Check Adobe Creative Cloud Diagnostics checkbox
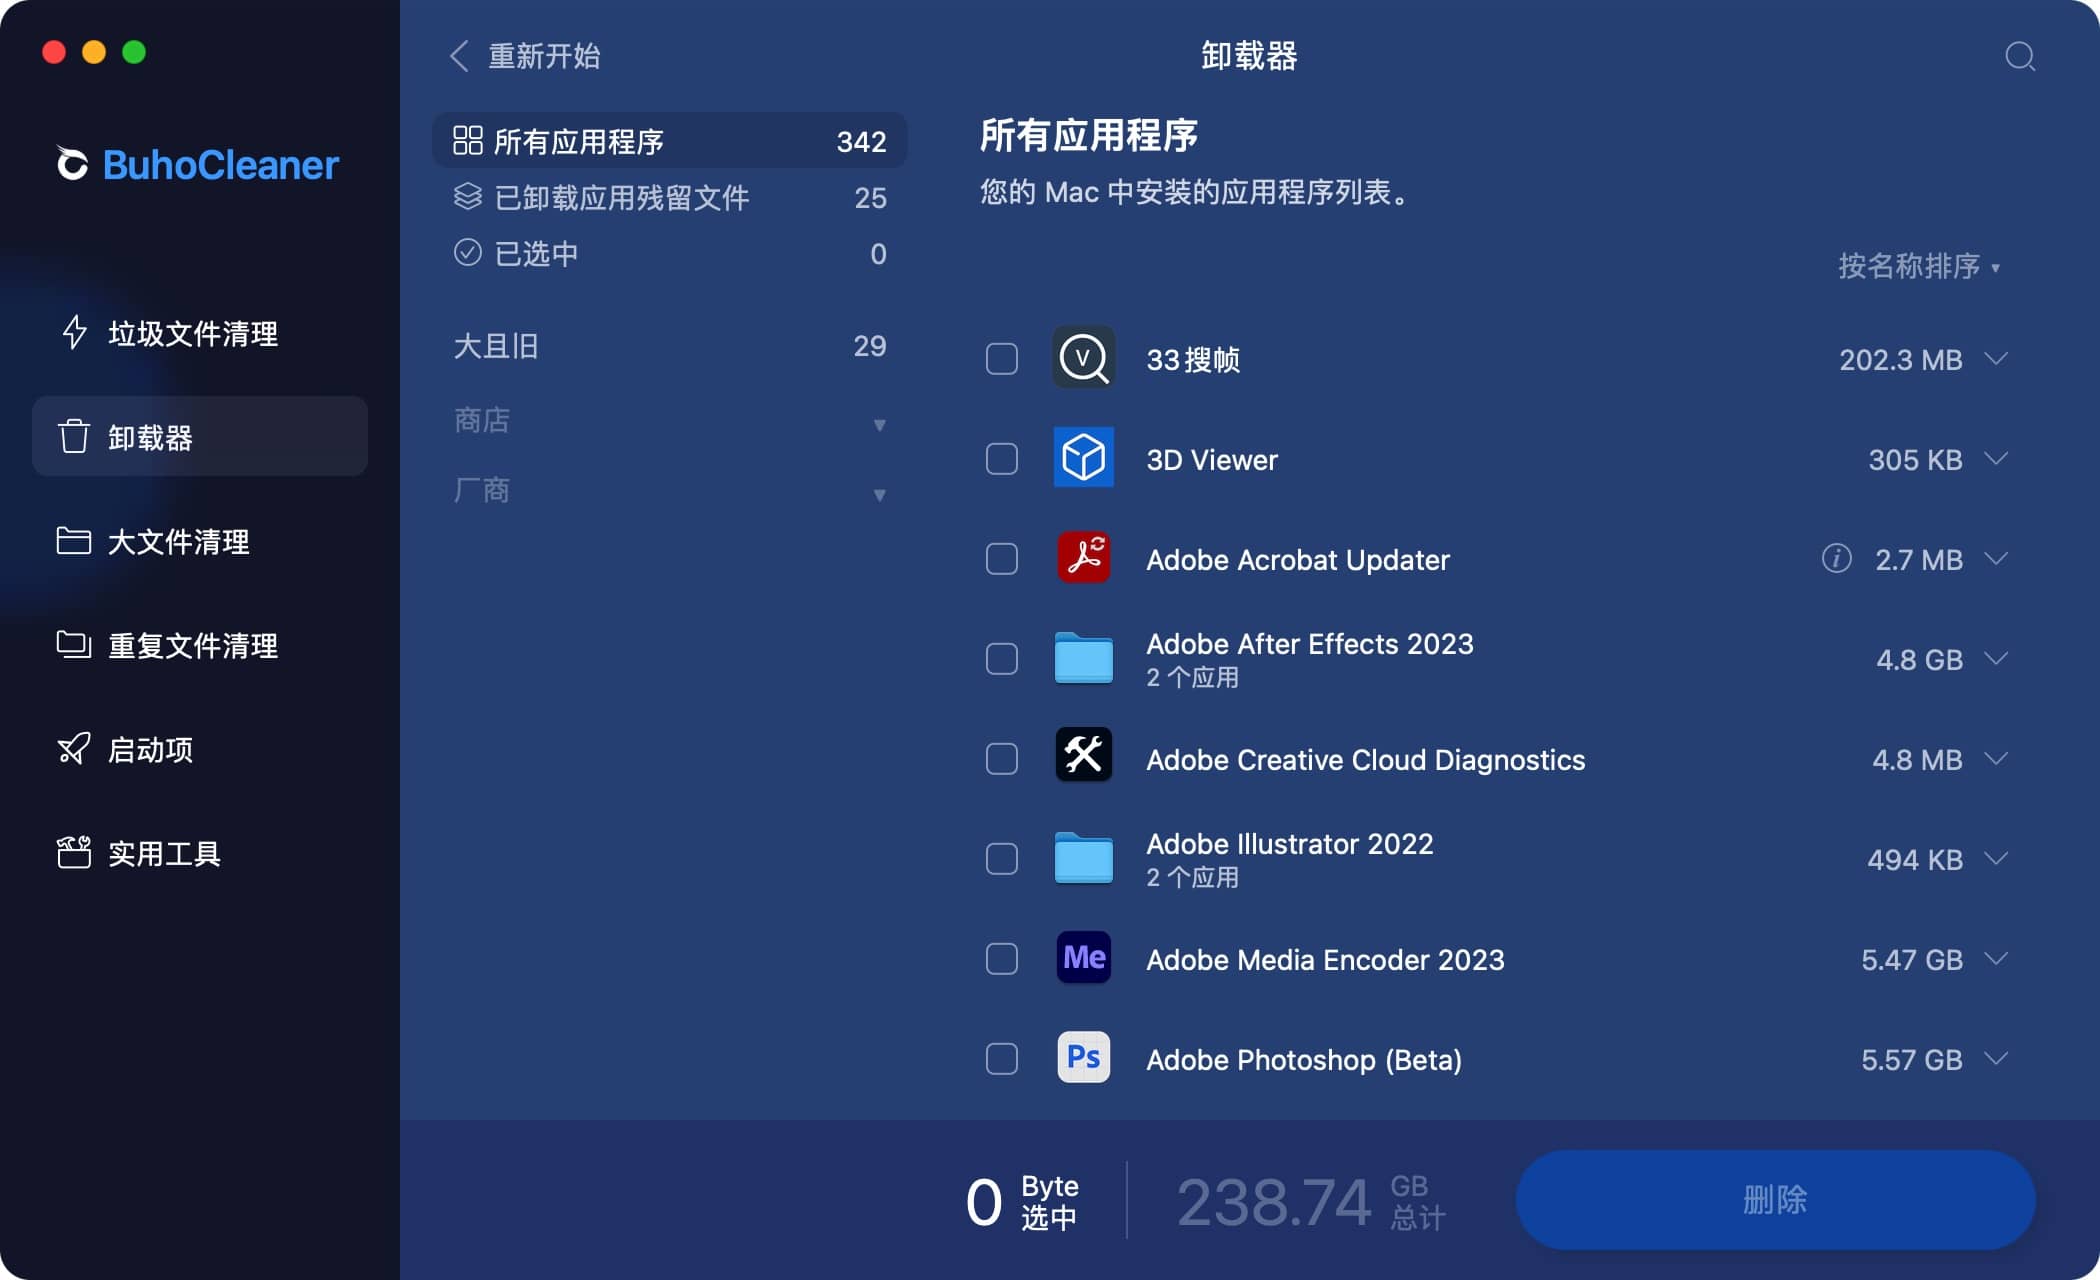2100x1280 pixels. [x=1002, y=759]
